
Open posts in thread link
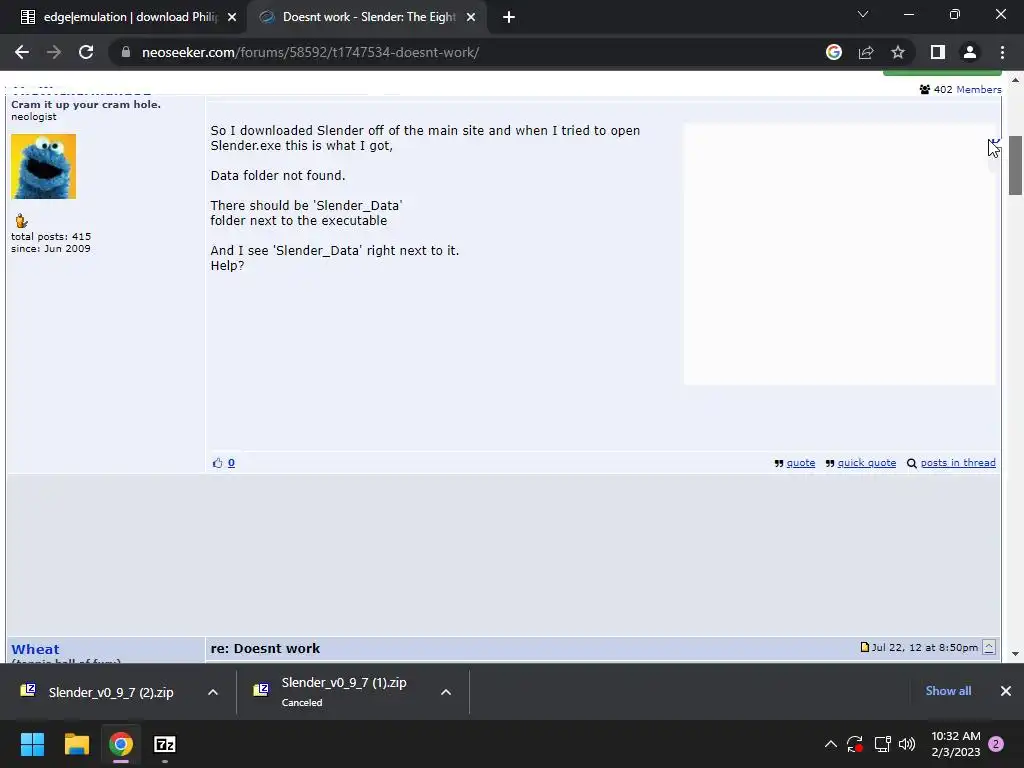point(958,463)
